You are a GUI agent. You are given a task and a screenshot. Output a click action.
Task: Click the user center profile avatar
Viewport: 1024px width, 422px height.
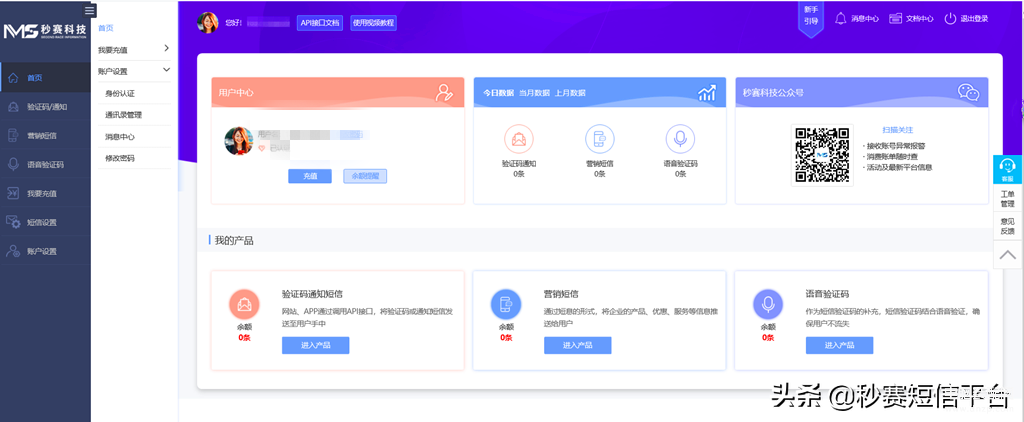click(239, 141)
